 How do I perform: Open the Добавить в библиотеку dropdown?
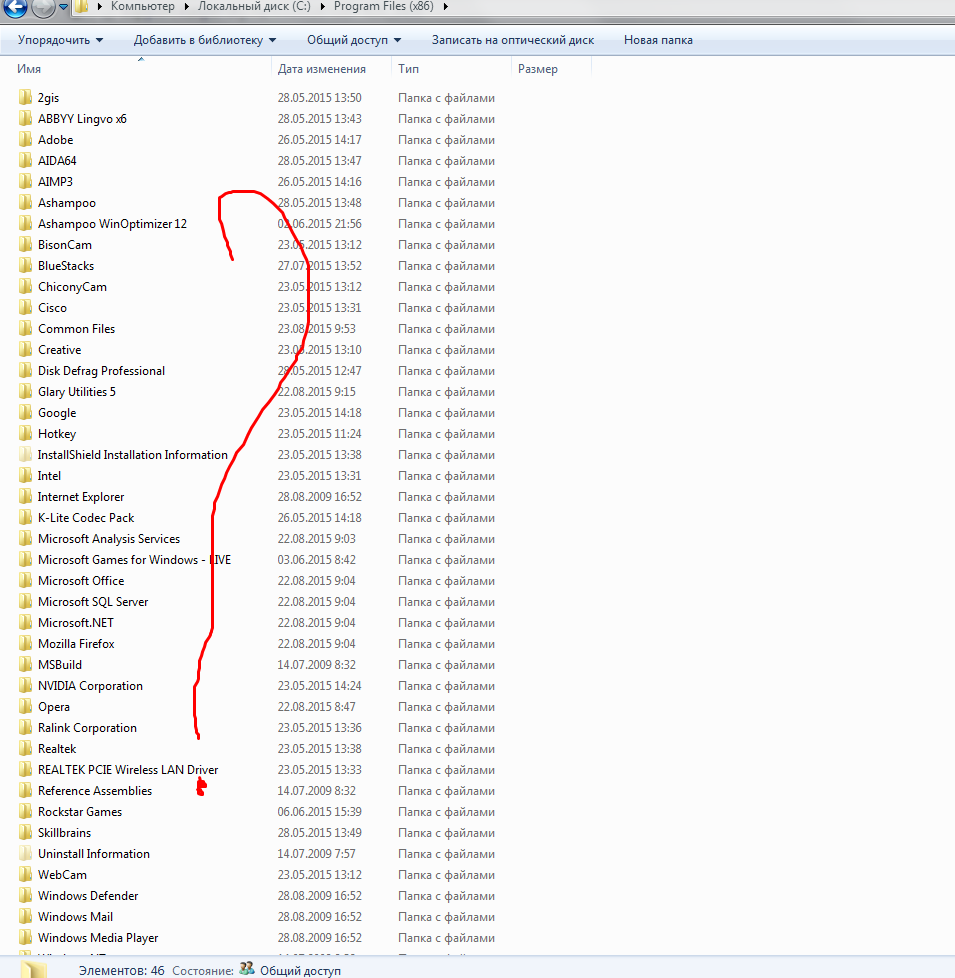[x=205, y=40]
